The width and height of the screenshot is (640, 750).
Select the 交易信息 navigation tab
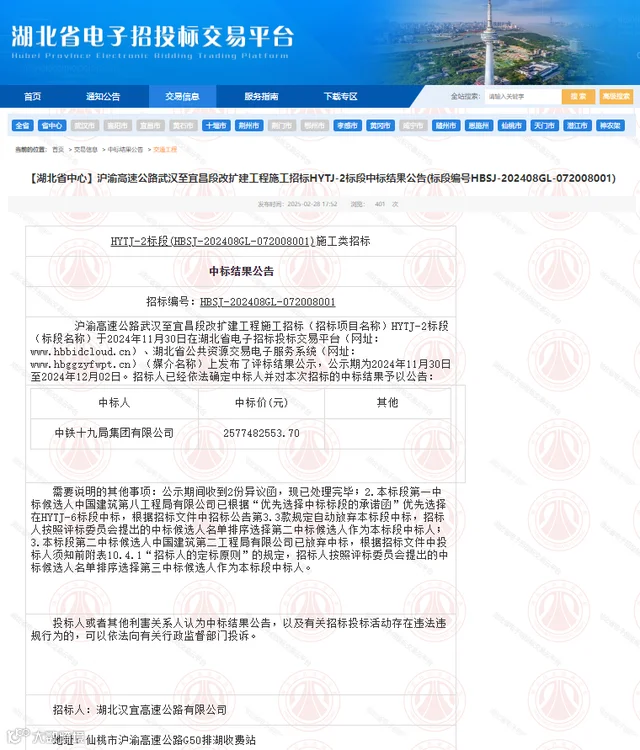(182, 97)
